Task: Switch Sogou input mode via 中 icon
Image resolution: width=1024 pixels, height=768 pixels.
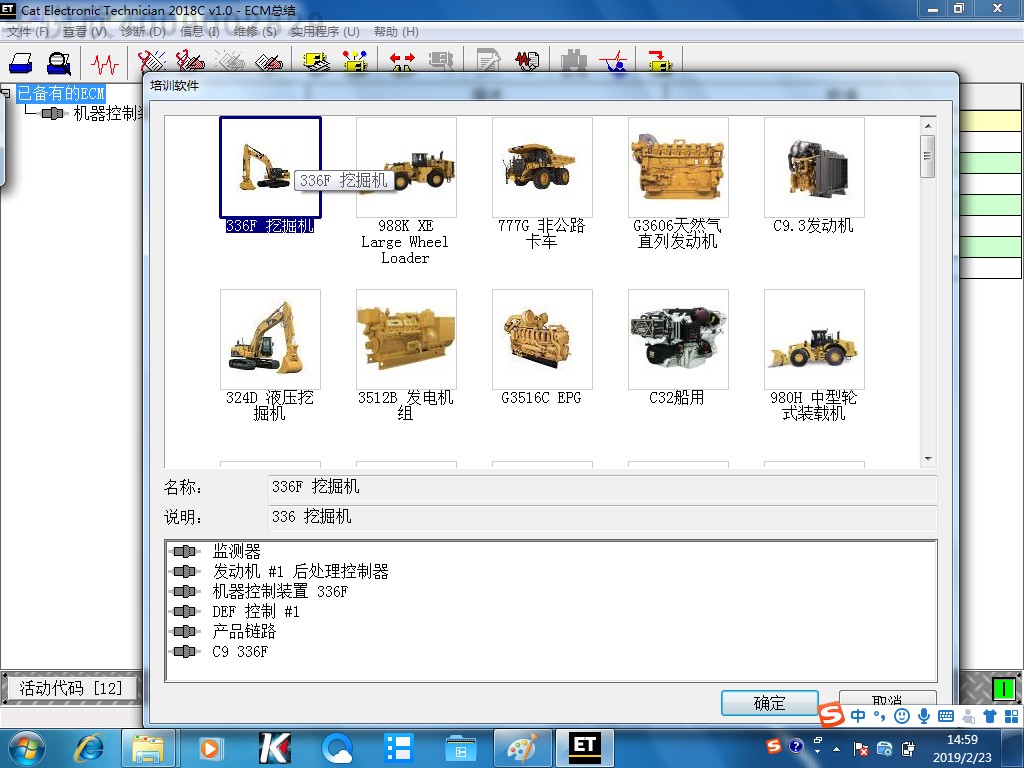Action: pyautogui.click(x=858, y=716)
